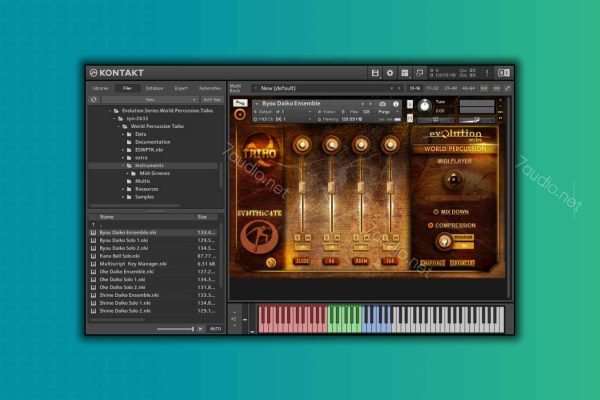The image size is (600, 400).
Task: Click the Close mic volume fader
Action: click(x=302, y=187)
